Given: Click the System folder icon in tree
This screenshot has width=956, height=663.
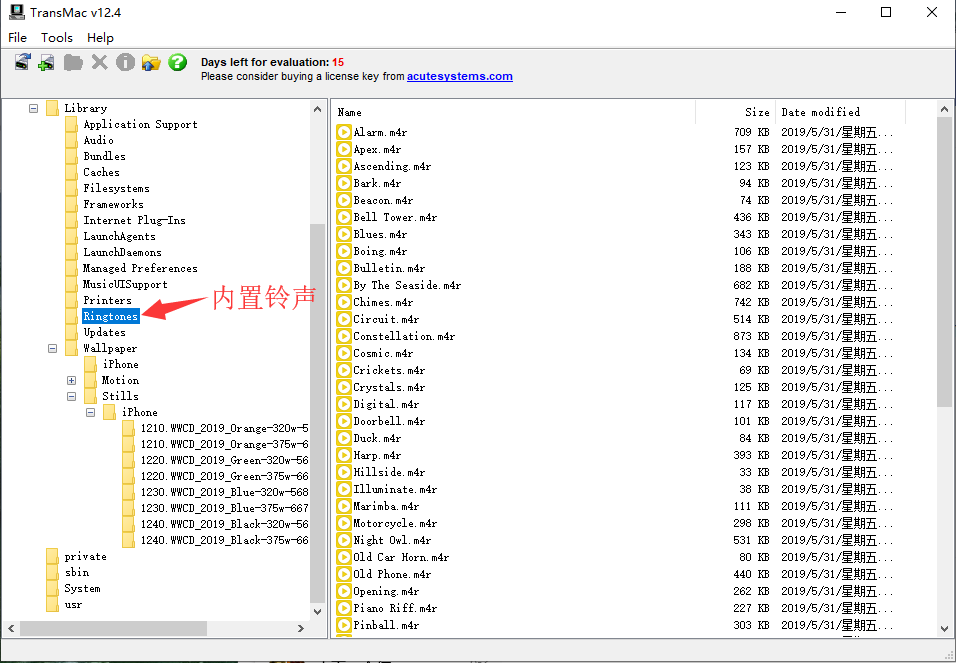Looking at the screenshot, I should click(52, 588).
